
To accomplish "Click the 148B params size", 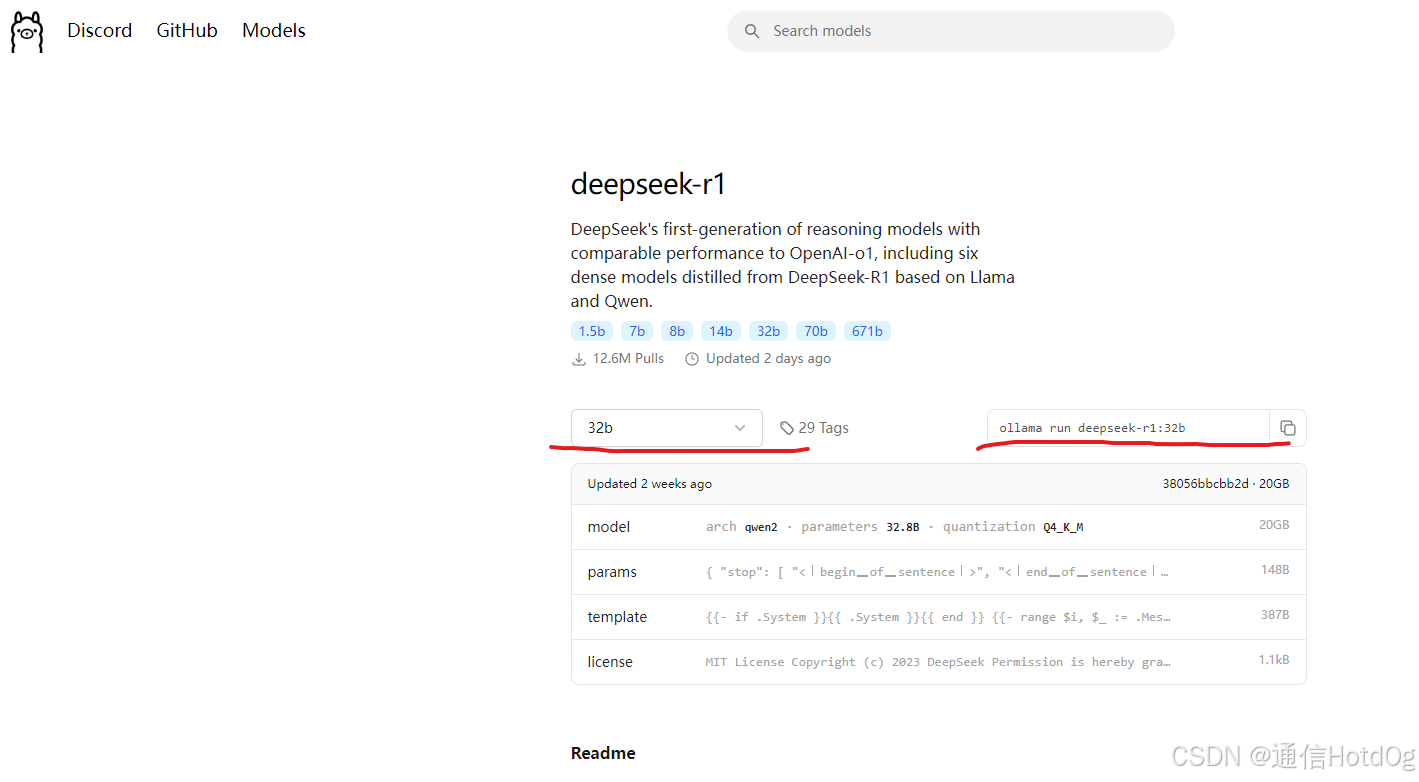I will [1275, 570].
